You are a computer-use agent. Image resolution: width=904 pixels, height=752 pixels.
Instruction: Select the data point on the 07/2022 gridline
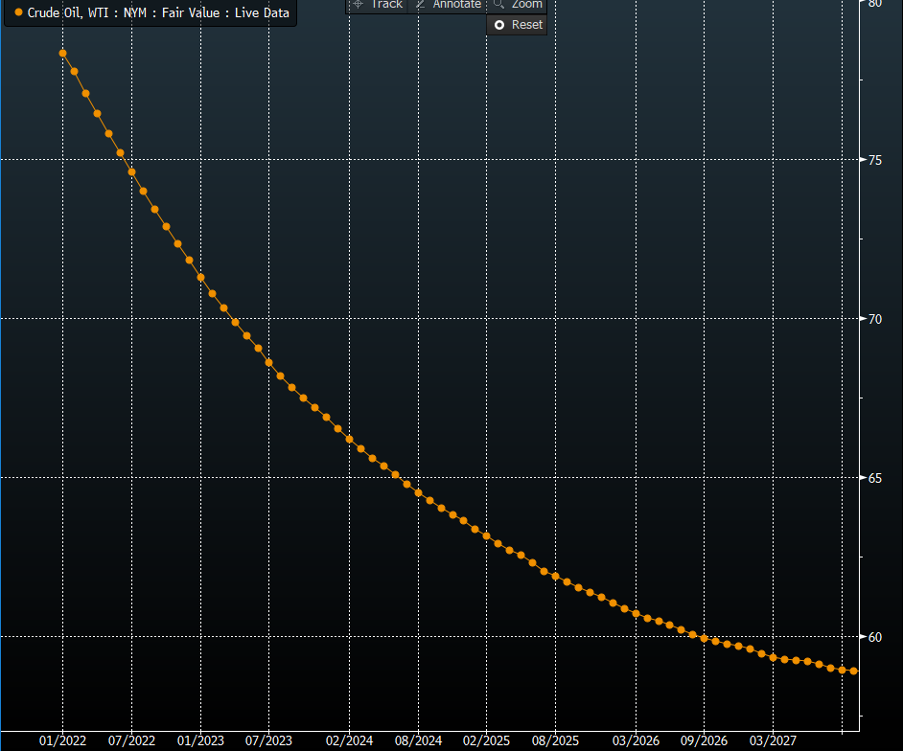132,172
